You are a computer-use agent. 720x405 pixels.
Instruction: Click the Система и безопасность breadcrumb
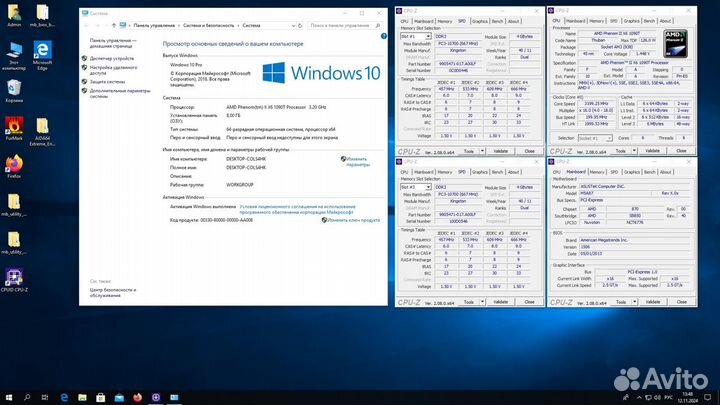coord(208,26)
